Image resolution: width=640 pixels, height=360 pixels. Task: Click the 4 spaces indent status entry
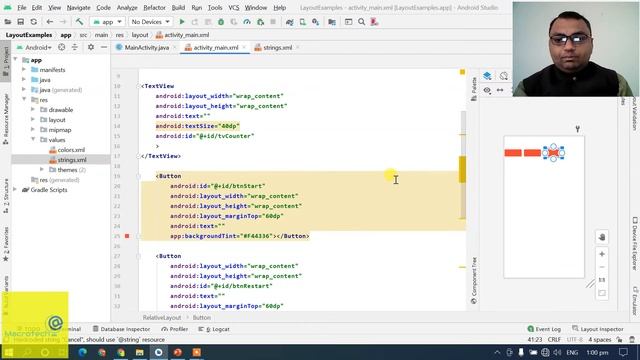coord(600,340)
